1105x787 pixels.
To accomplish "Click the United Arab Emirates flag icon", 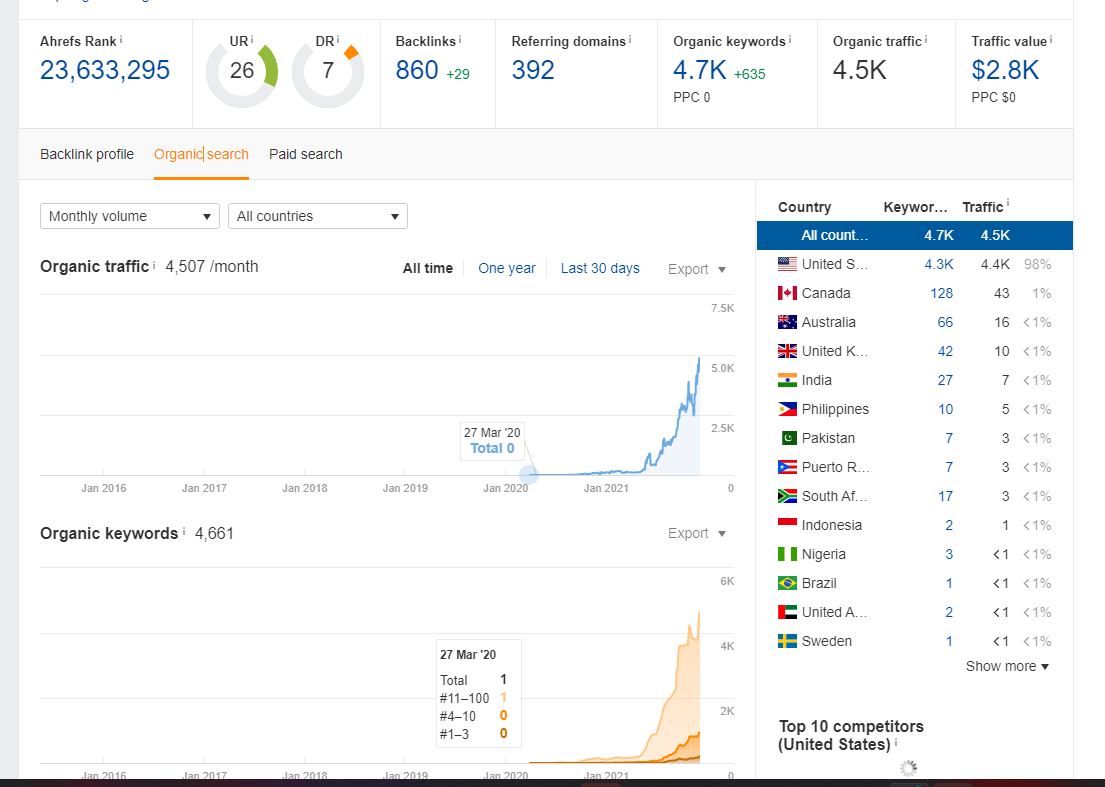I will [787, 612].
